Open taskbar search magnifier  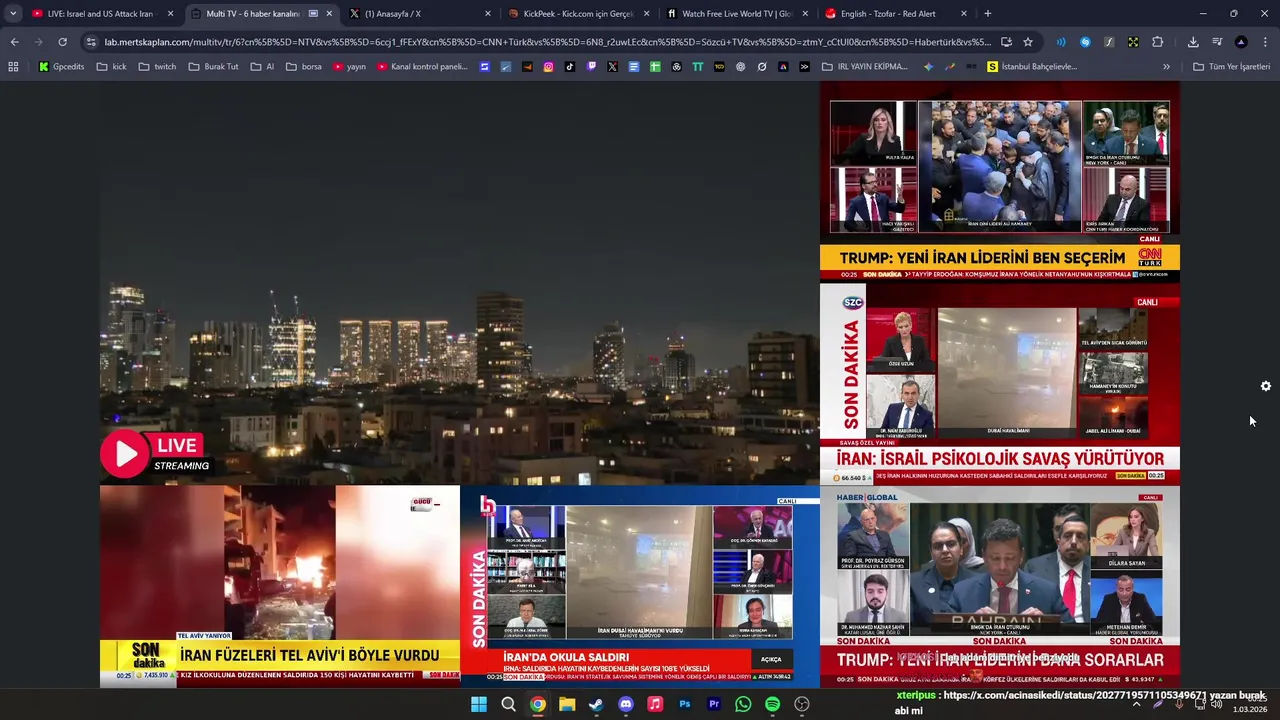click(508, 704)
